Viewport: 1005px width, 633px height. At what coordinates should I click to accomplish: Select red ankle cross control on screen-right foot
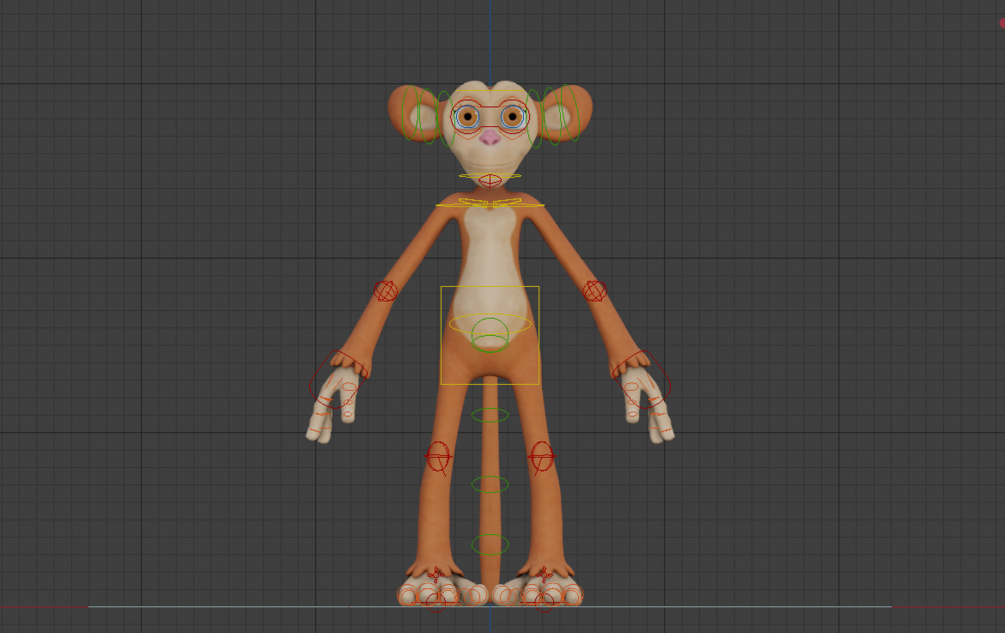click(x=544, y=574)
